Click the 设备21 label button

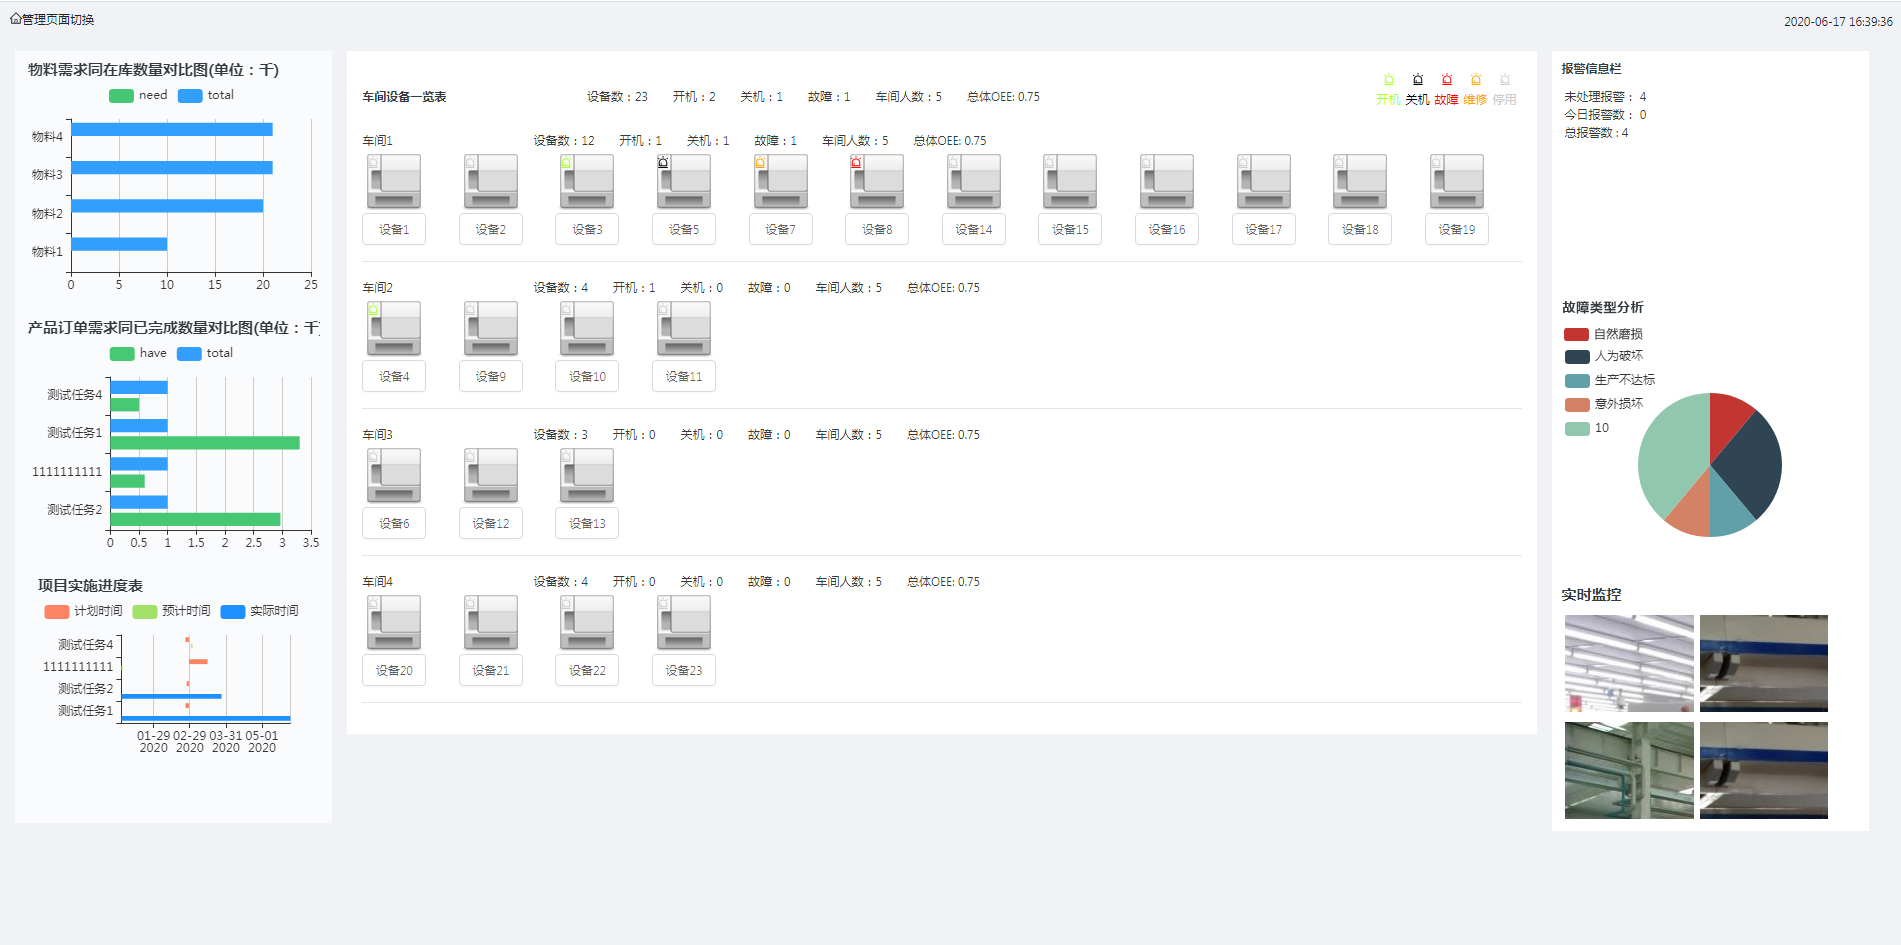(x=490, y=671)
